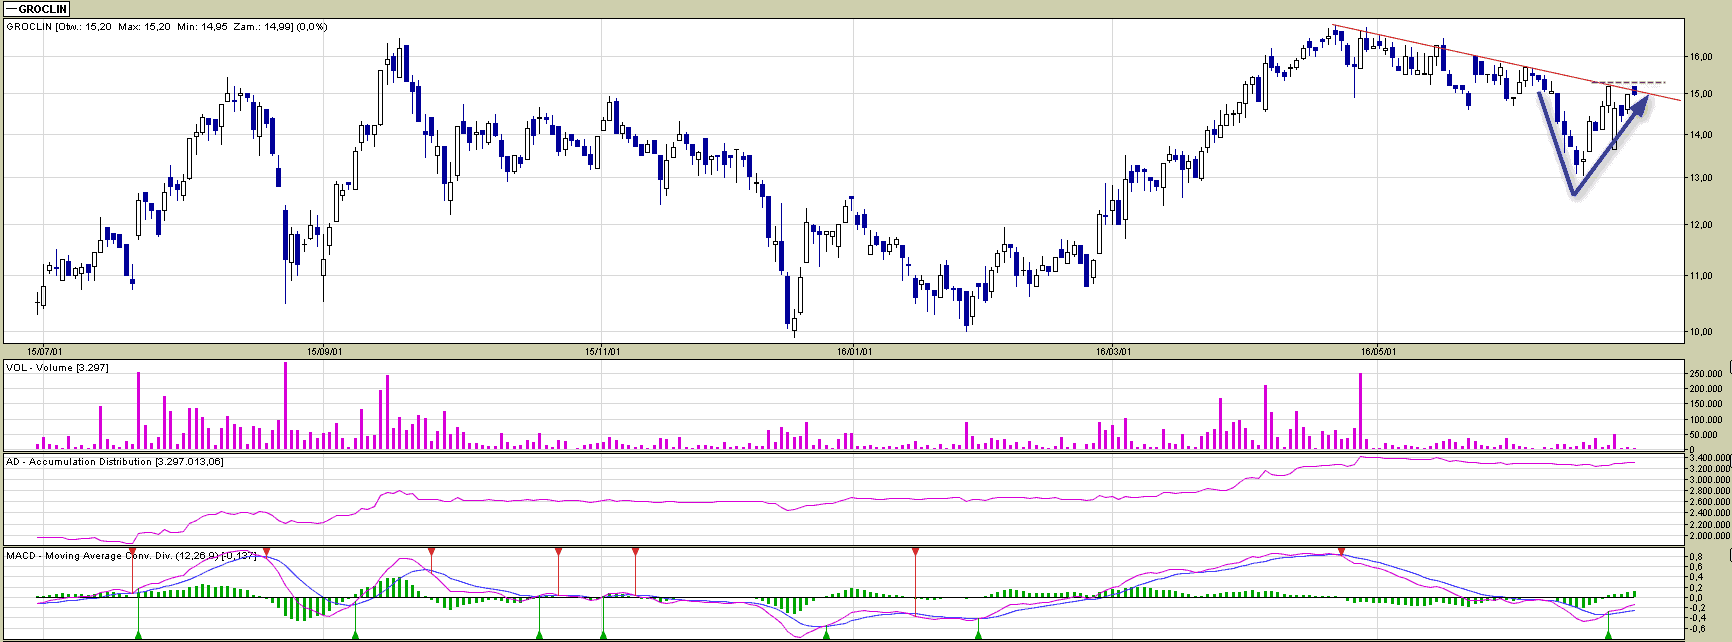1732x642 pixels.
Task: Click the bottom tip of blue V shape
Action: coord(1573,194)
